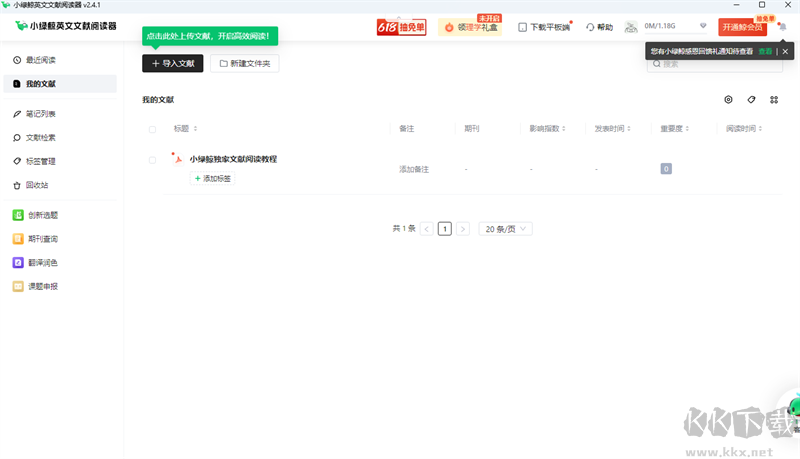Open the 618 抽免单 promotion banner
This screenshot has width=800, height=459.
(x=402, y=27)
